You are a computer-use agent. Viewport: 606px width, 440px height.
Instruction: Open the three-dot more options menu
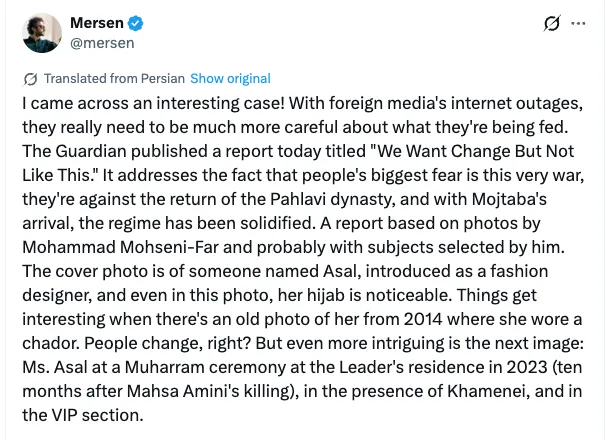pyautogui.click(x=578, y=23)
